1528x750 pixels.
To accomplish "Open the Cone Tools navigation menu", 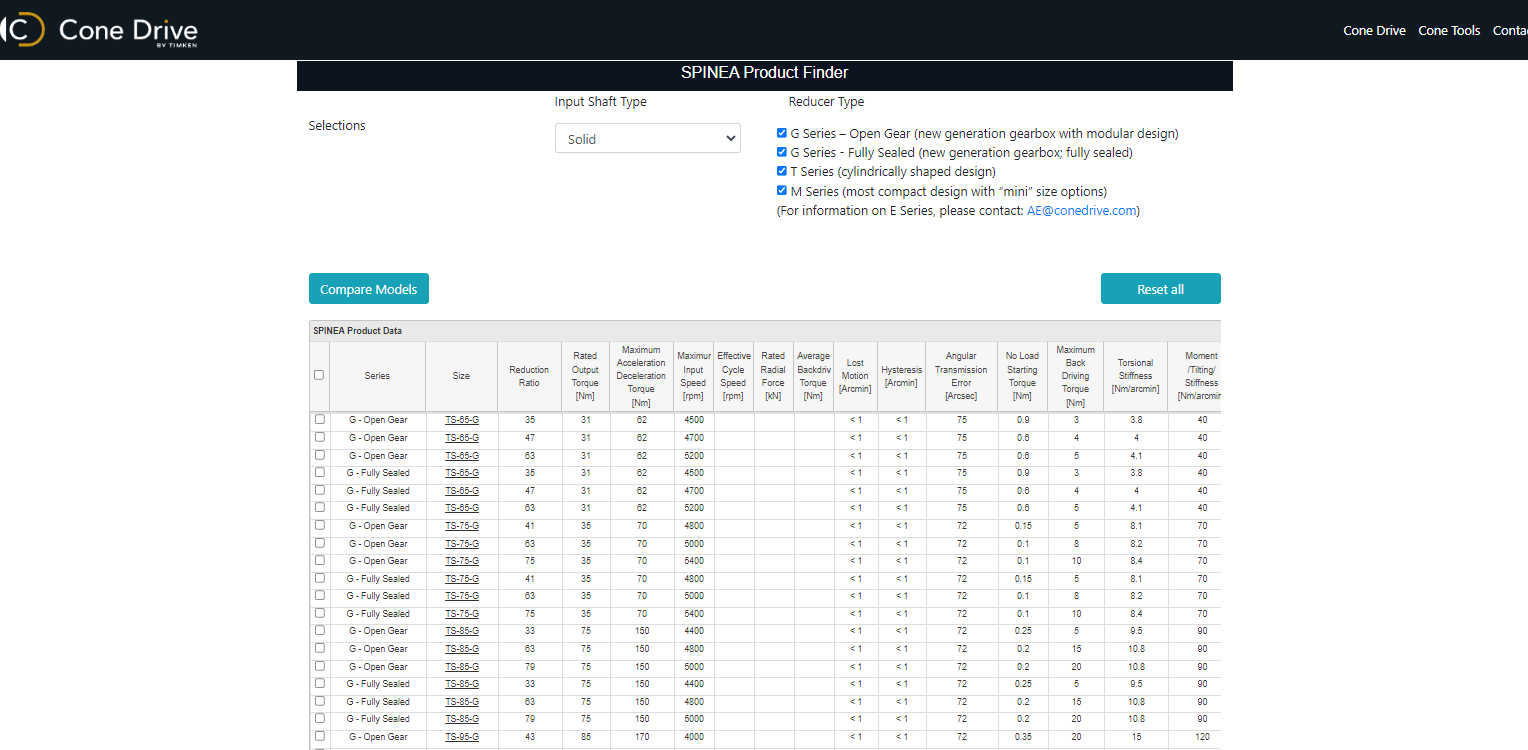I will point(1449,30).
